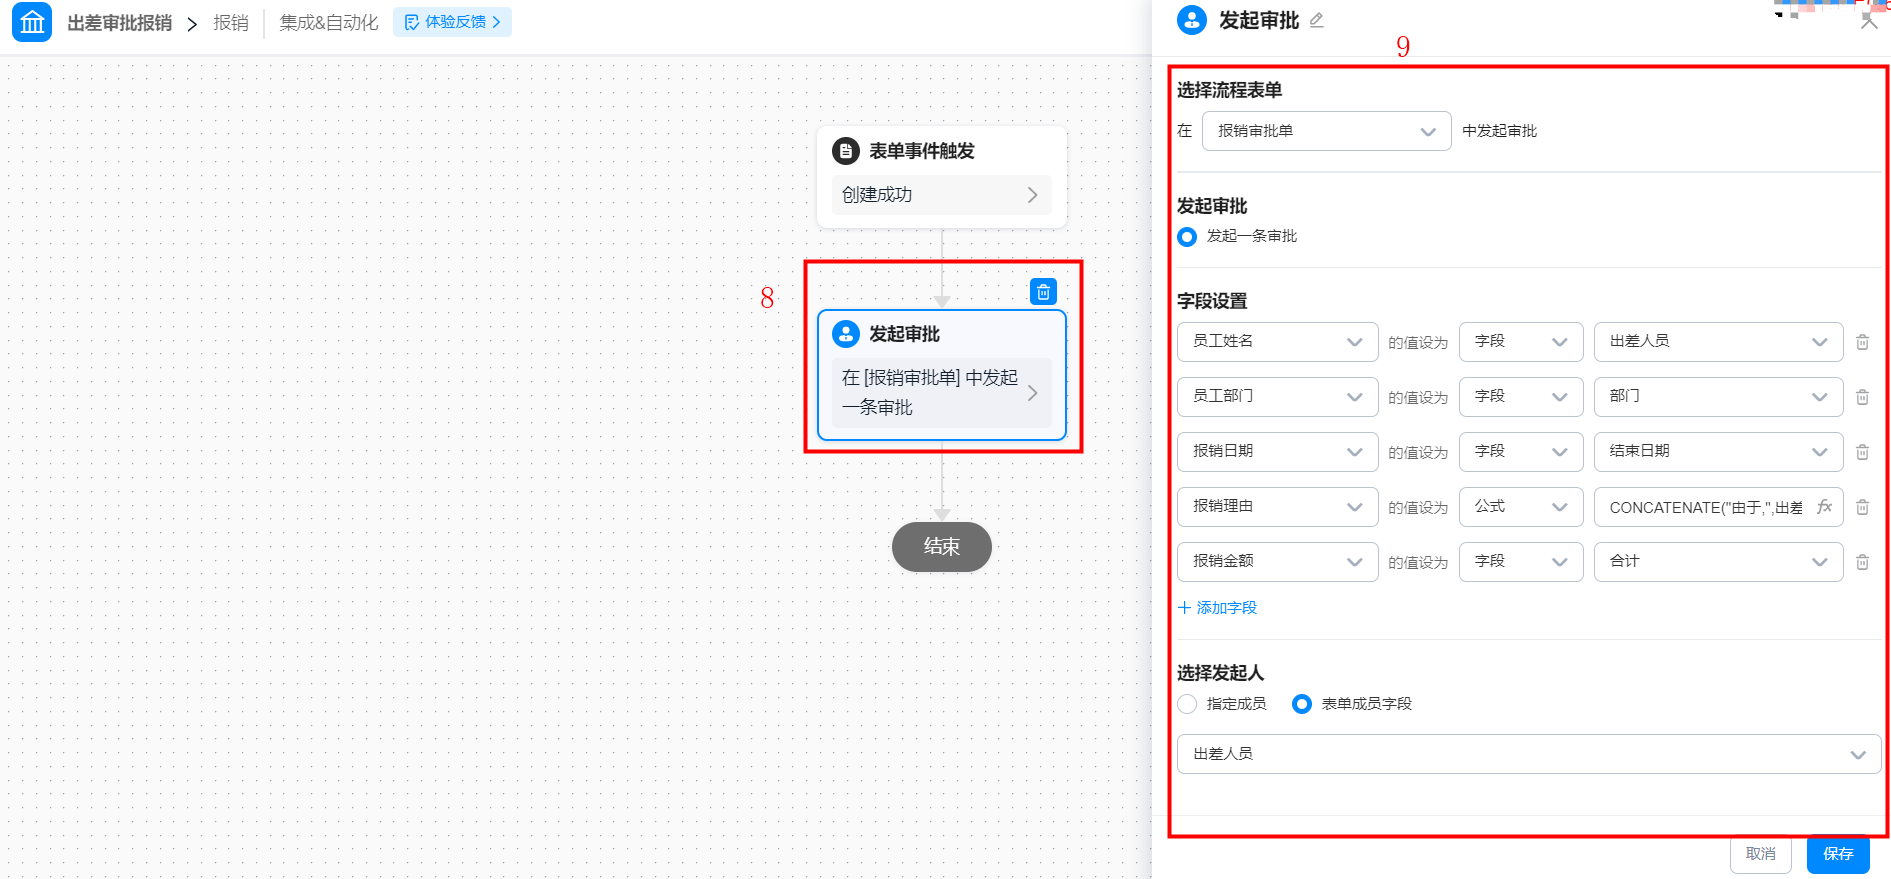Open the 报销审批单 form dropdown
Image resolution: width=1891 pixels, height=879 pixels.
click(1326, 131)
